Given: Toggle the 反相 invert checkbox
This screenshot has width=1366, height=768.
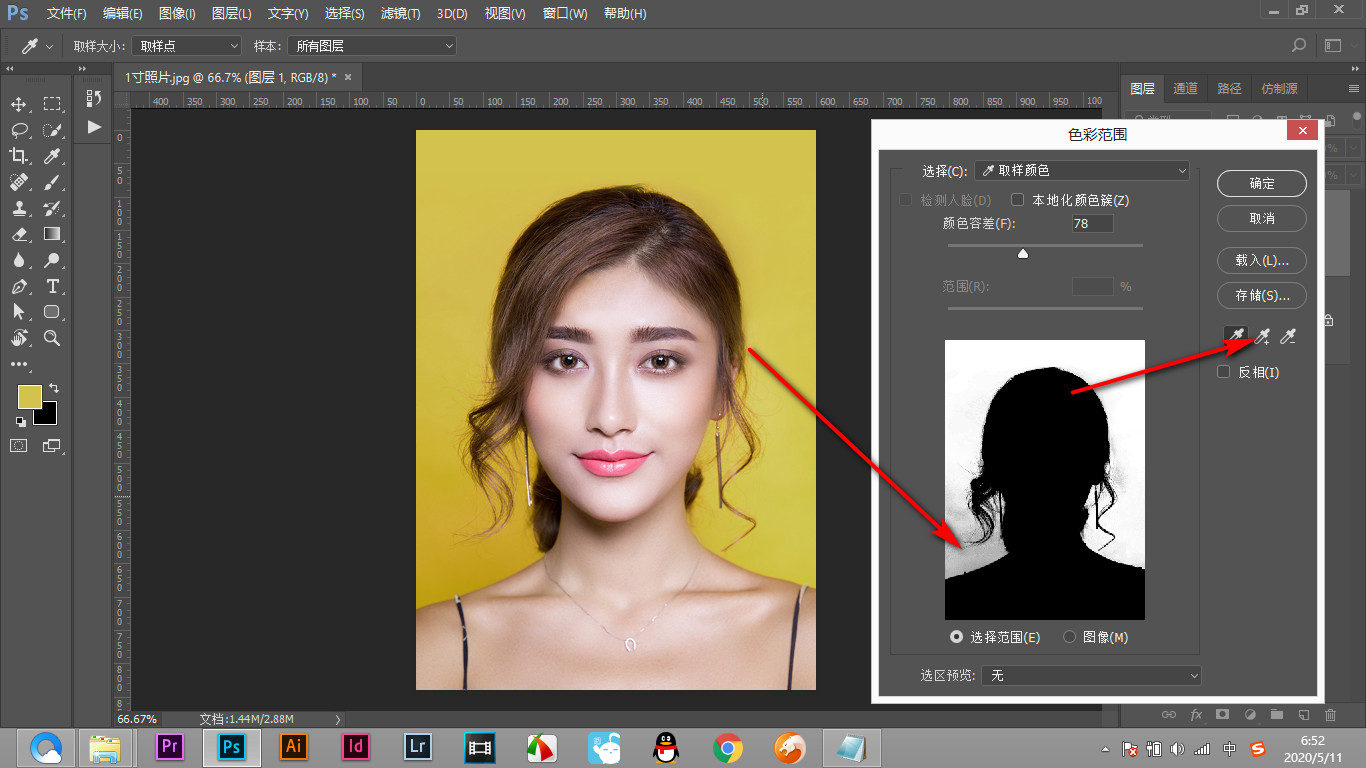Looking at the screenshot, I should [1223, 372].
